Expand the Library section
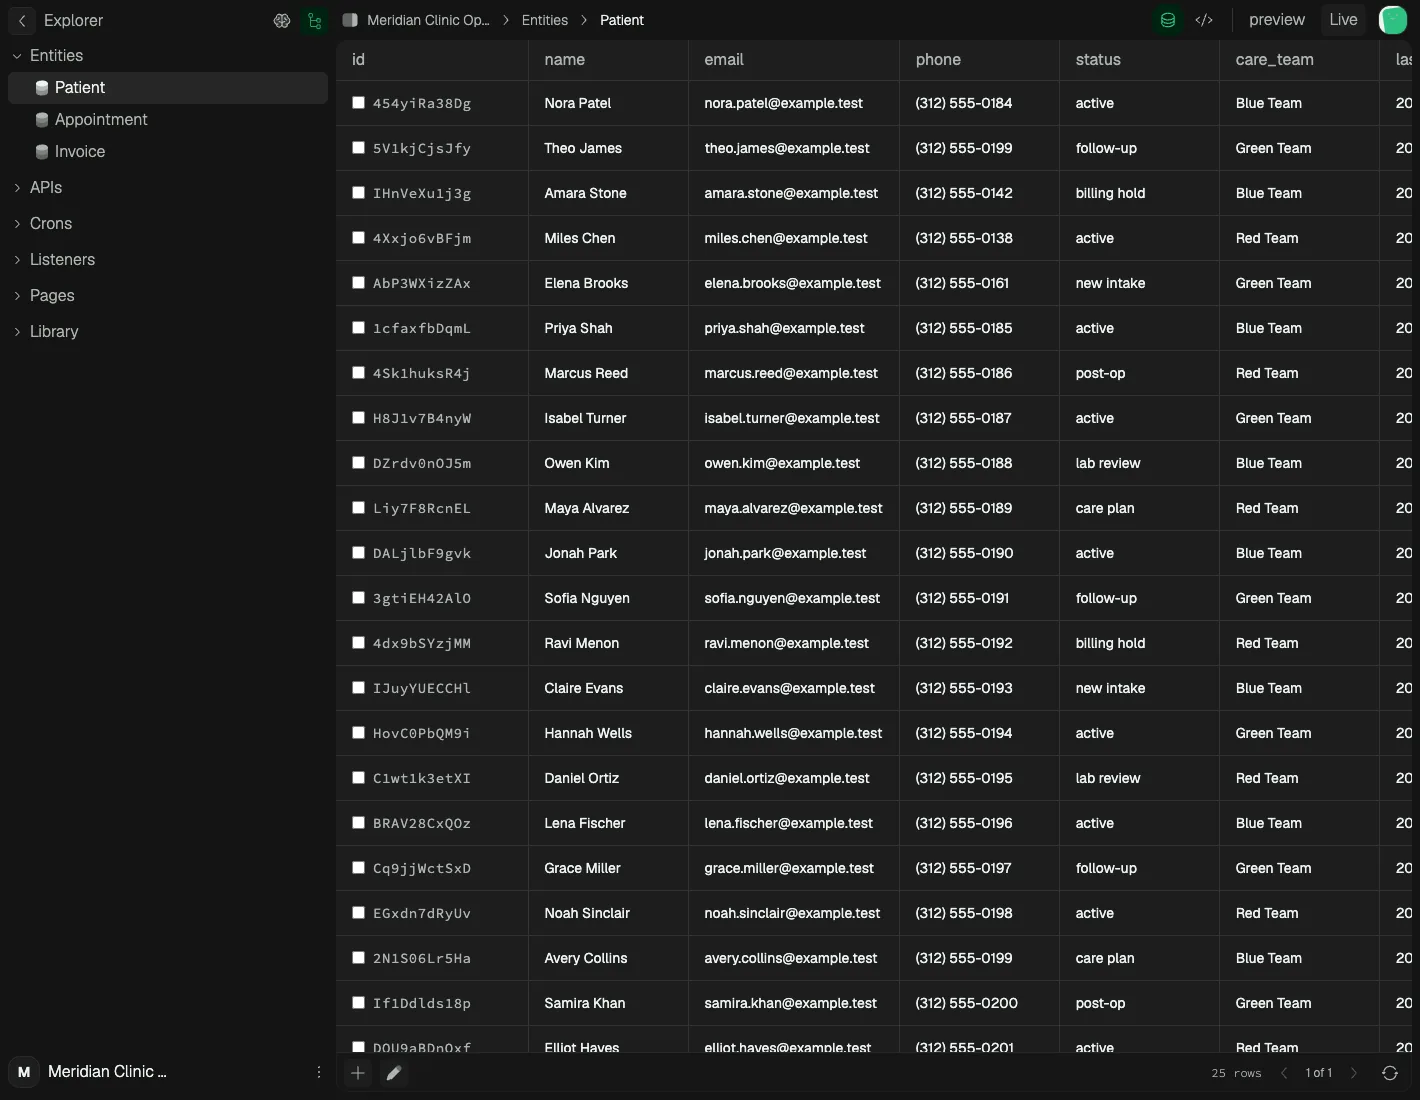The height and width of the screenshot is (1100, 1420). 17,332
